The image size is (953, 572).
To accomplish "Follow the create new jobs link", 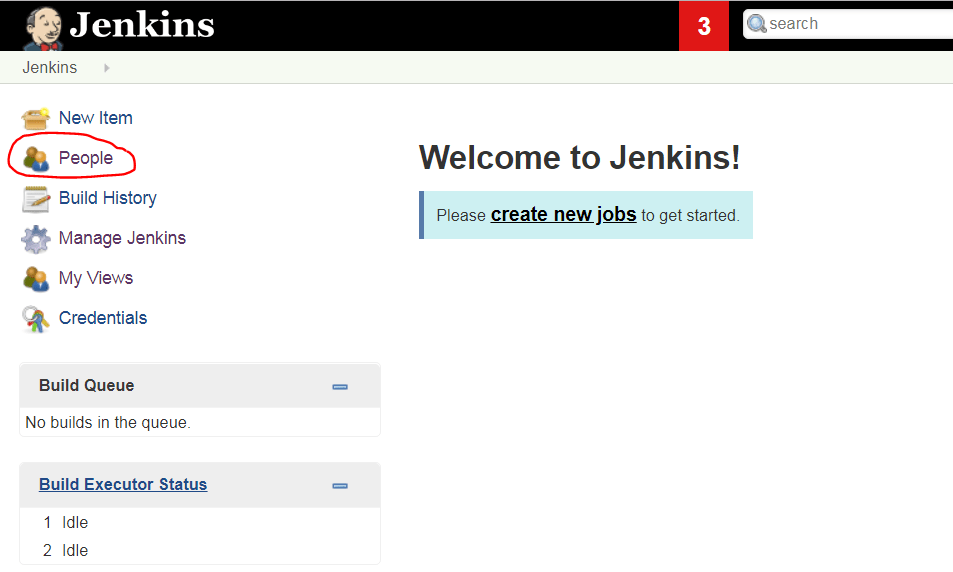I will coord(563,215).
